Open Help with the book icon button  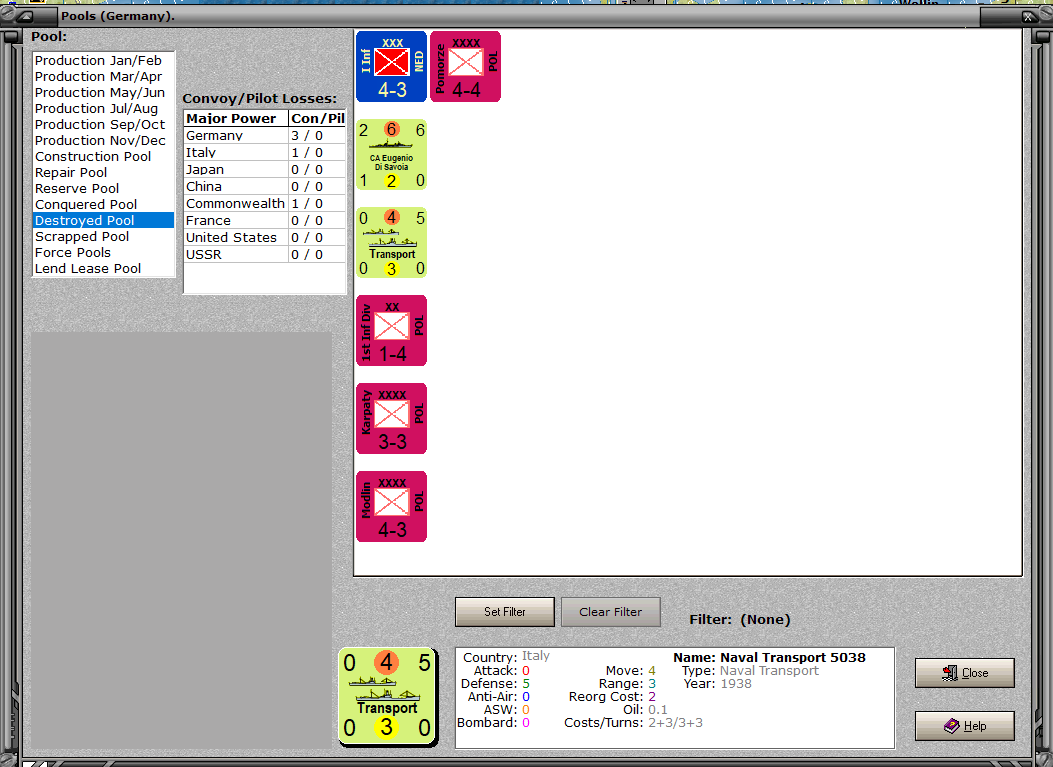tap(964, 726)
